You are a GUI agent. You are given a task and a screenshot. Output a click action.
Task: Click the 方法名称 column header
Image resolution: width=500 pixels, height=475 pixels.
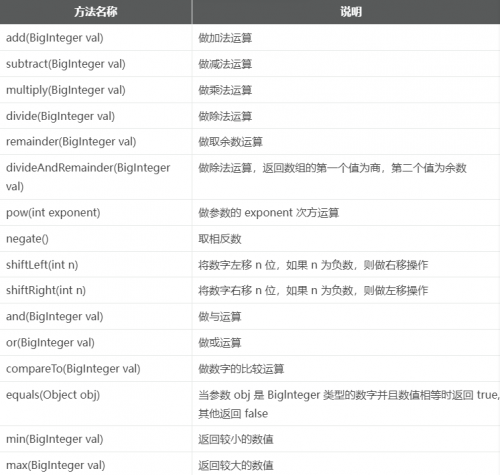[x=96, y=12]
